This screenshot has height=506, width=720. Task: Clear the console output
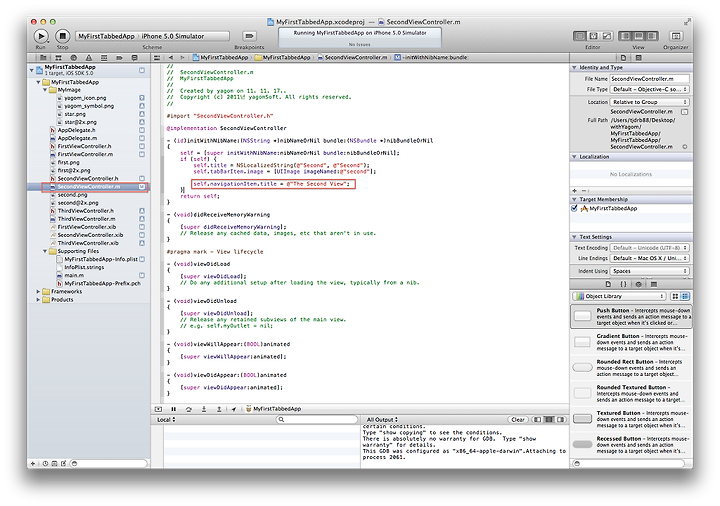[x=518, y=420]
